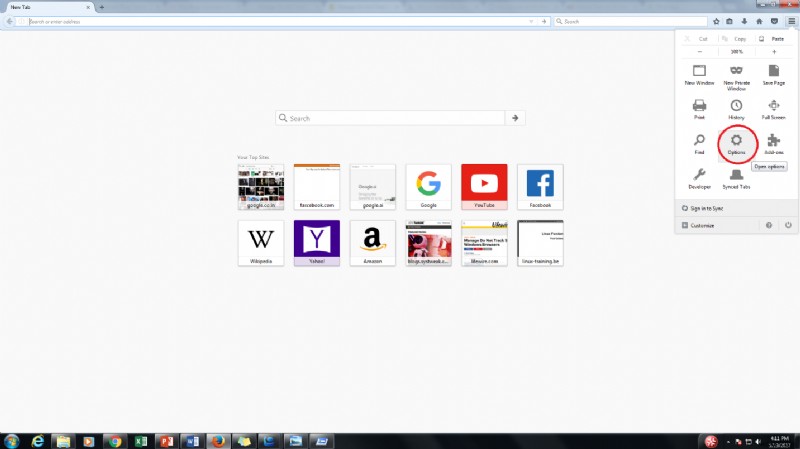Open the Downloads arrow in toolbar
Viewport: 800px width, 449px height.
pos(744,21)
